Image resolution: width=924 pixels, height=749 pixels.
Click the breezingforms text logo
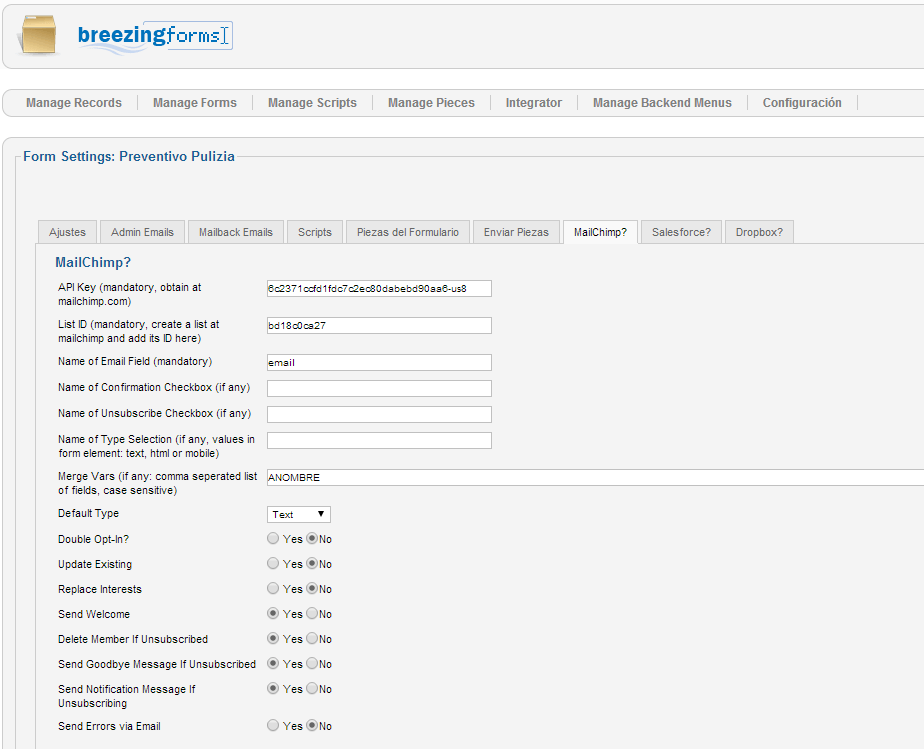[x=156, y=37]
